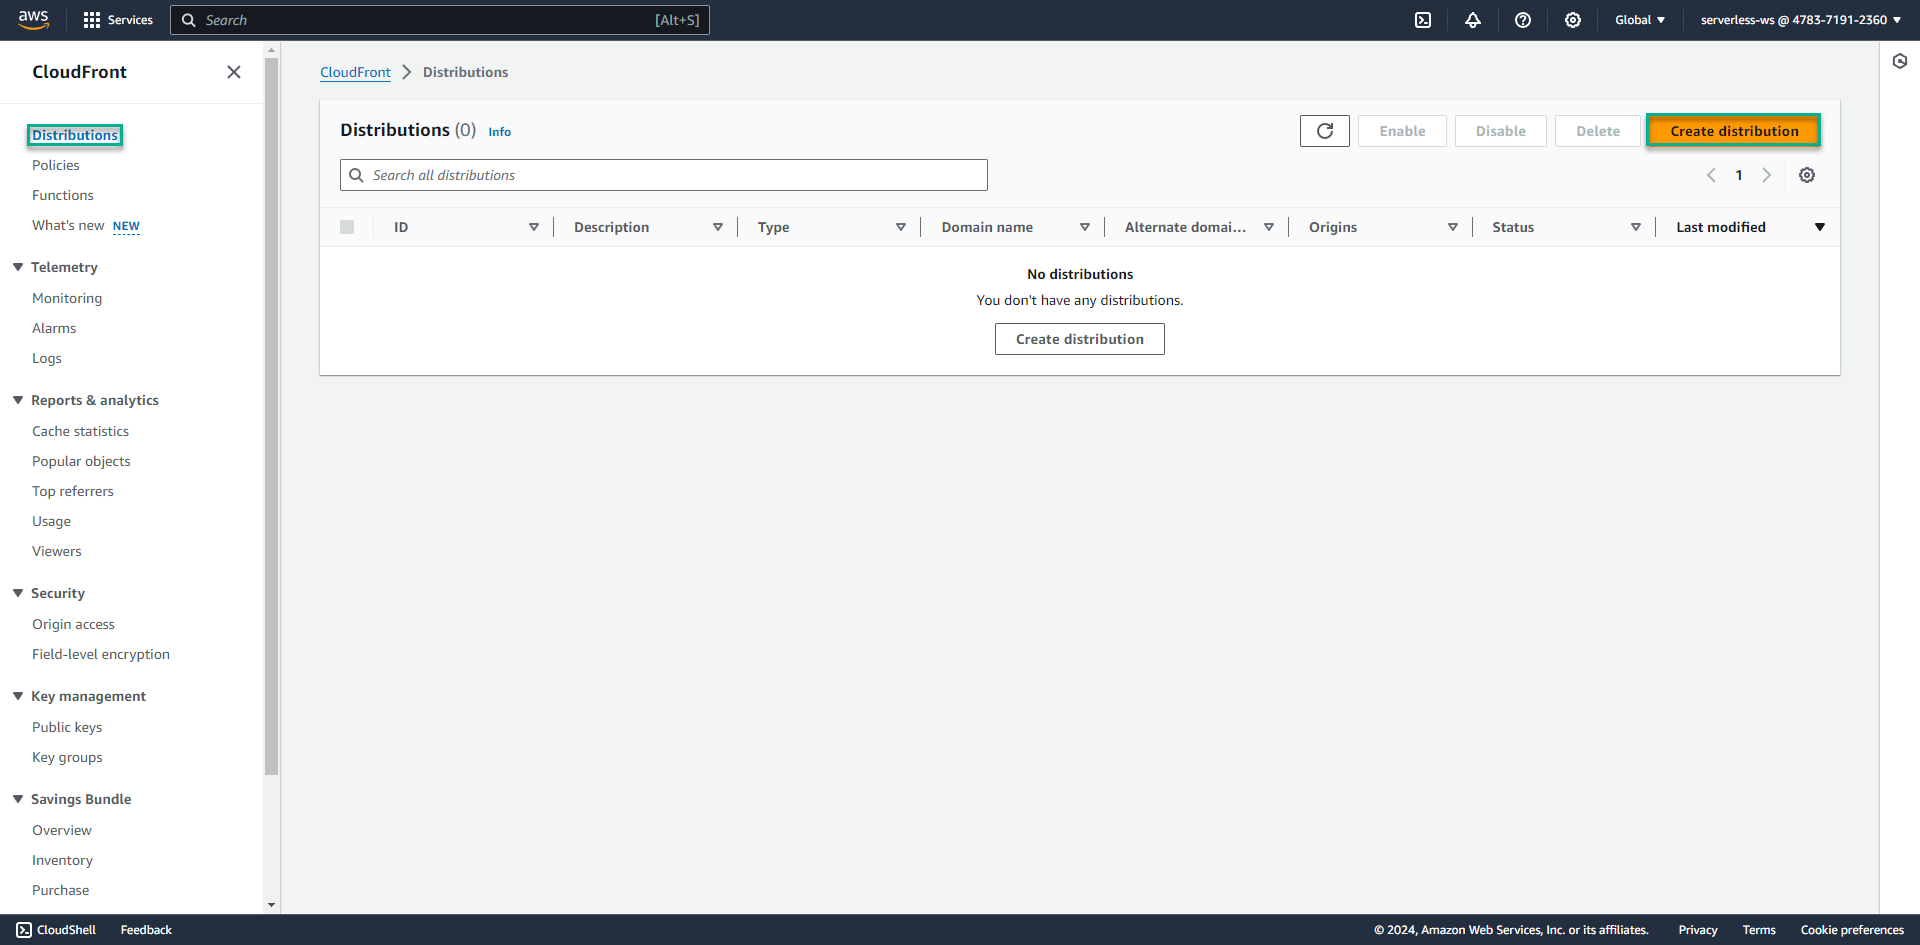
Task: Open Public keys page
Action: click(x=67, y=727)
